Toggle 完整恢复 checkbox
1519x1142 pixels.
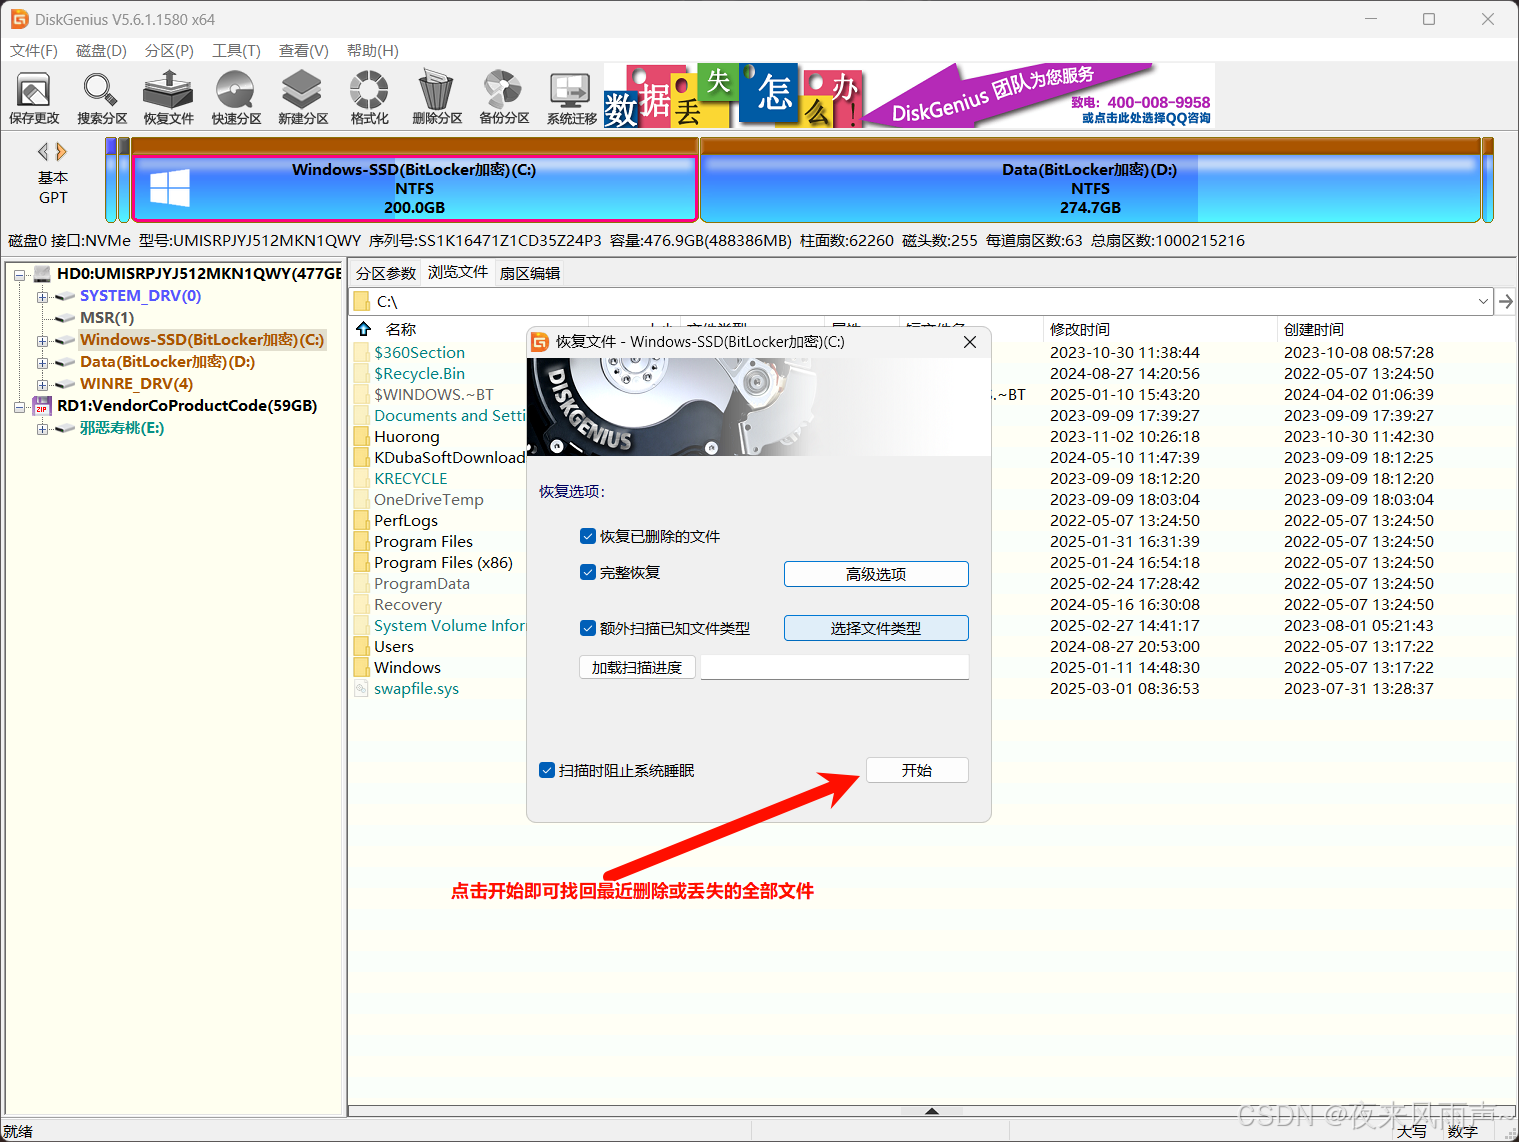pyautogui.click(x=588, y=572)
